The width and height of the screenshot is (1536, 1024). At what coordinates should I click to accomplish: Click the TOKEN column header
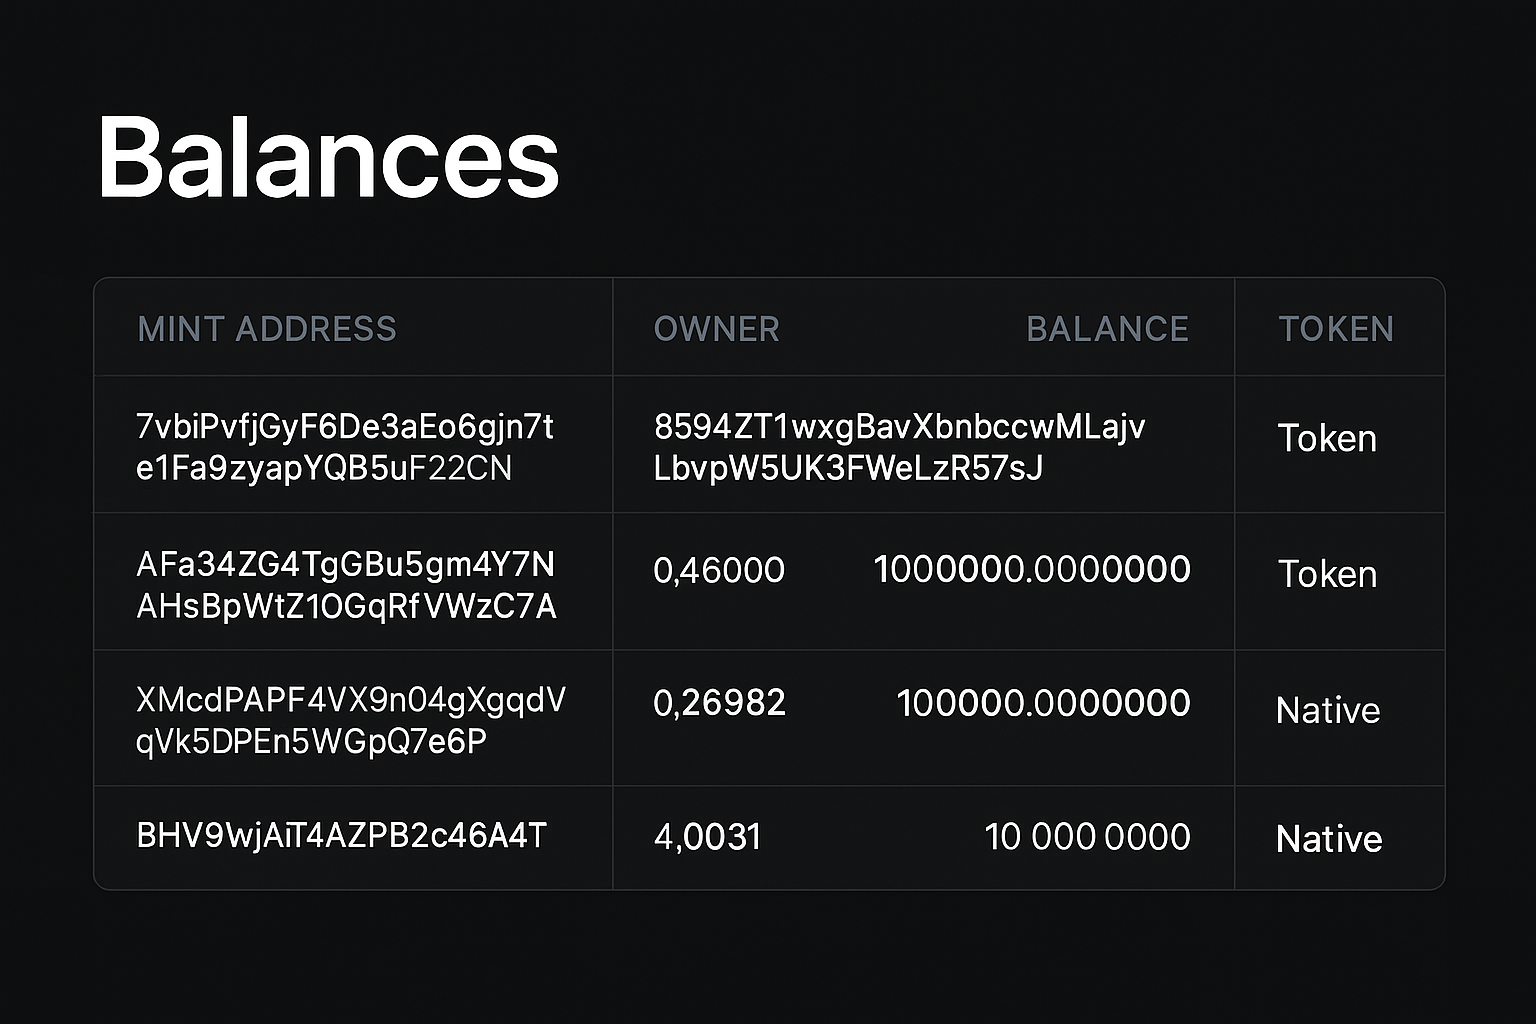click(x=1336, y=329)
